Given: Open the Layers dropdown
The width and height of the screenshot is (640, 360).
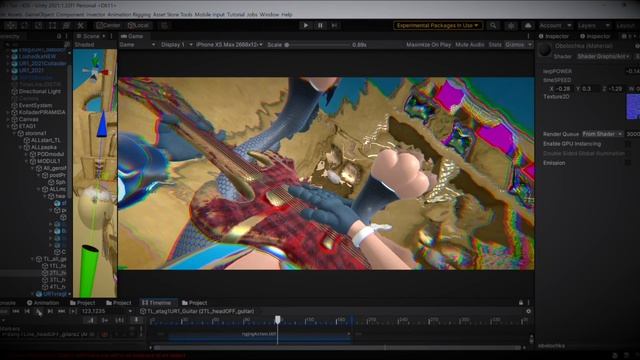Looking at the screenshot, I should pos(594,25).
